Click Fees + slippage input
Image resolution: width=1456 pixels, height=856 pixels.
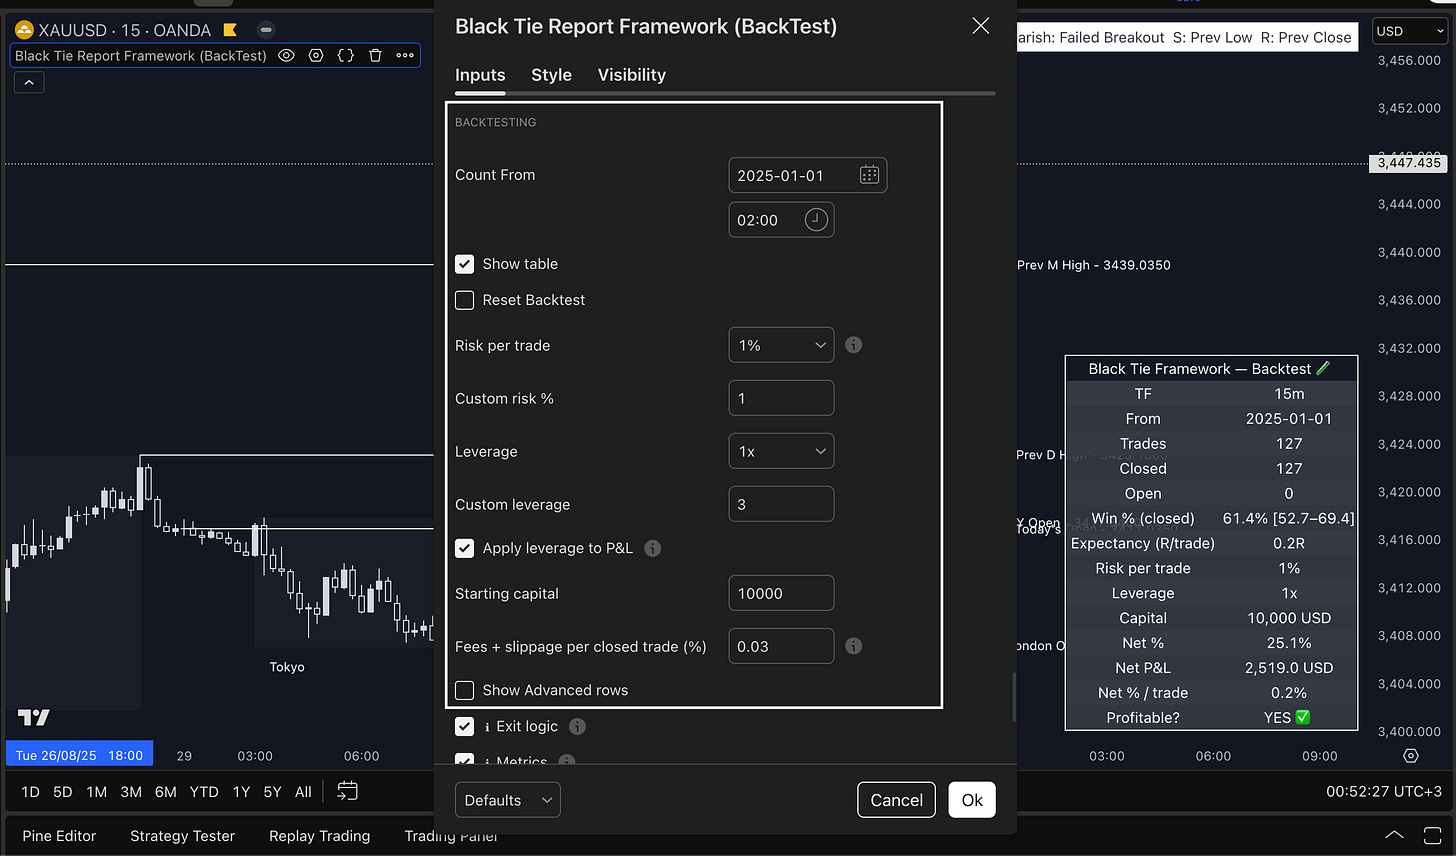[x=781, y=646]
